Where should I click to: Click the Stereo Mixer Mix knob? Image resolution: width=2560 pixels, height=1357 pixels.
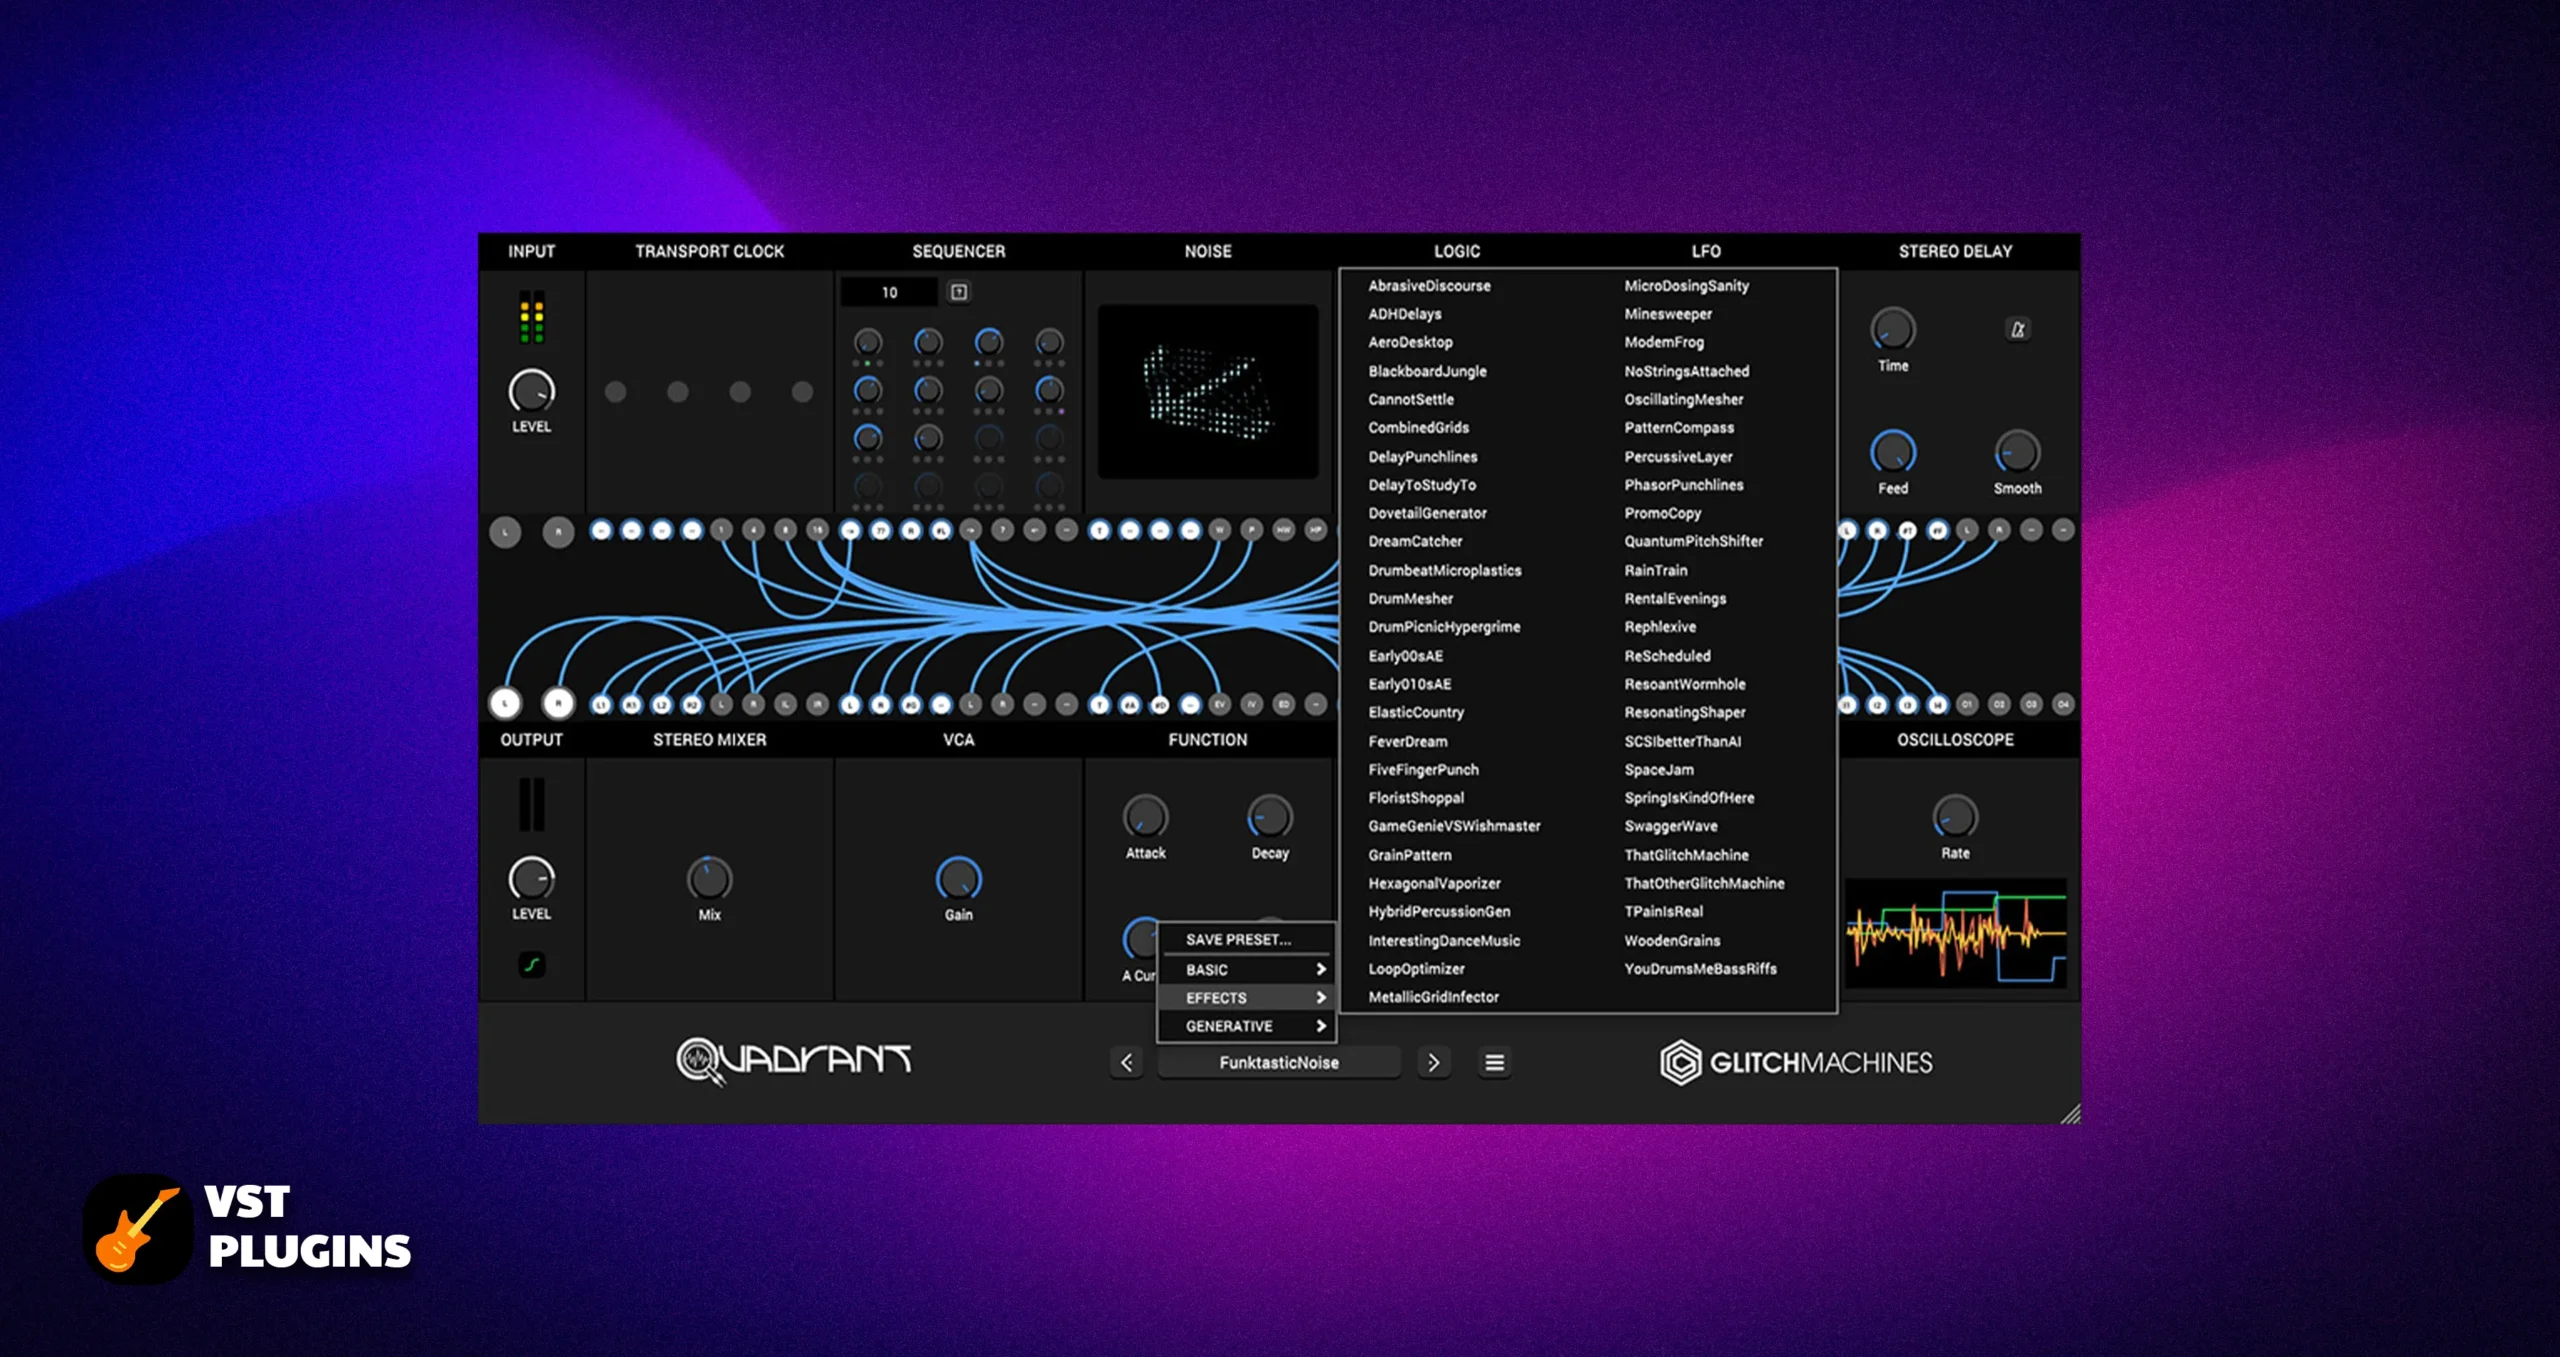pos(710,879)
